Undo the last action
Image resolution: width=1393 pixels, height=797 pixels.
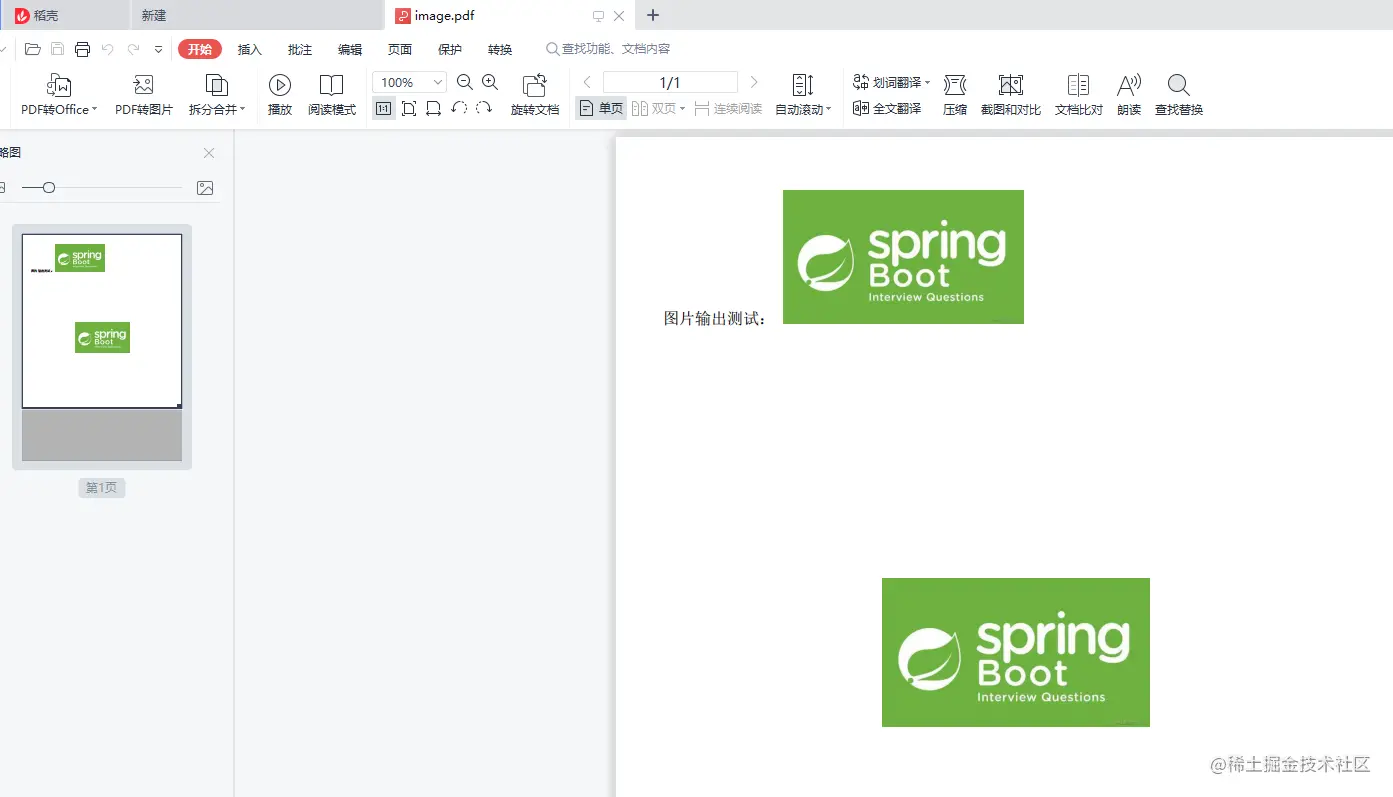point(108,49)
